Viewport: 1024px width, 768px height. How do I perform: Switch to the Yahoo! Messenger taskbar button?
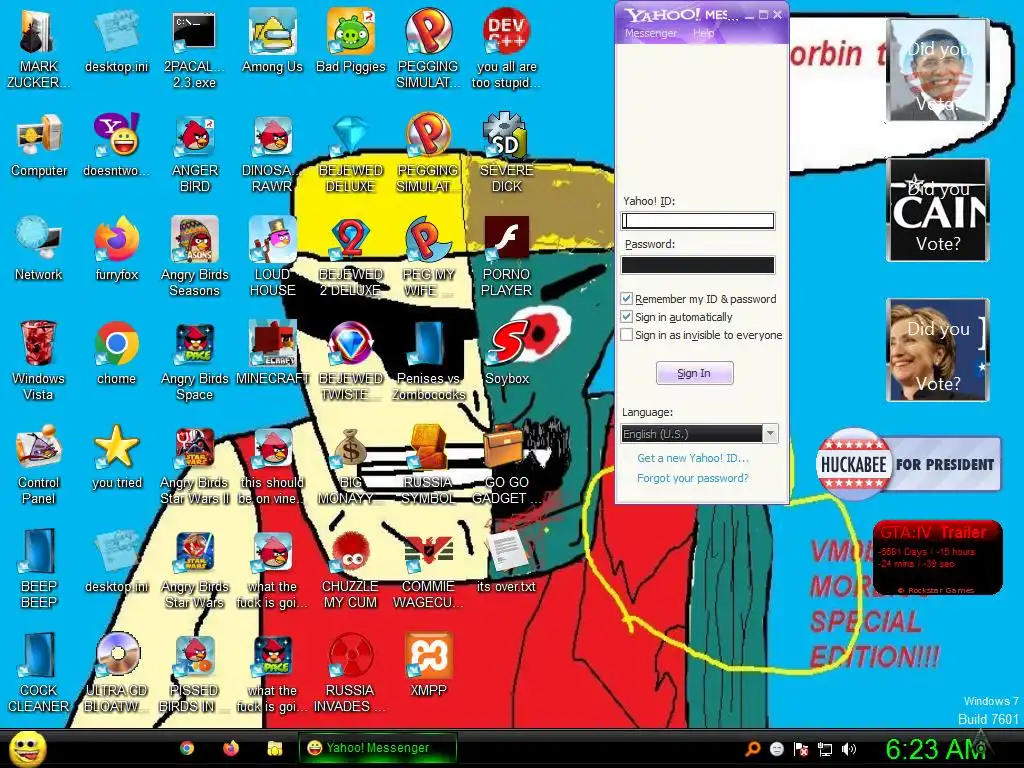click(x=377, y=748)
